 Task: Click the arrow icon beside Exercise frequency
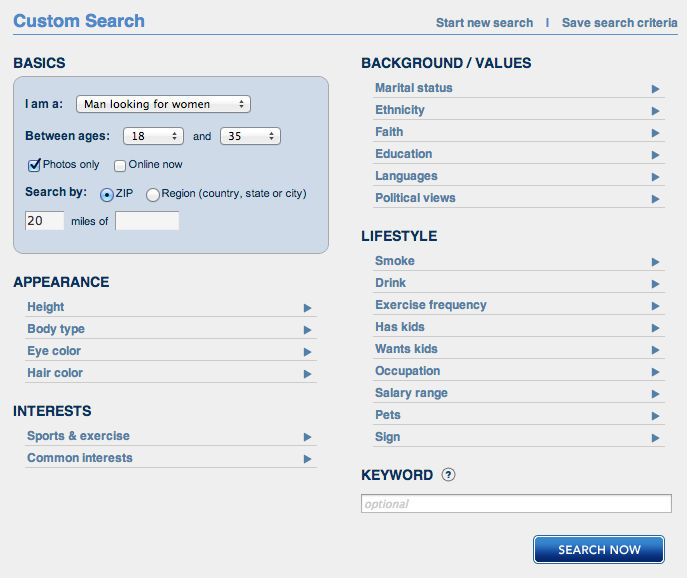(655, 306)
